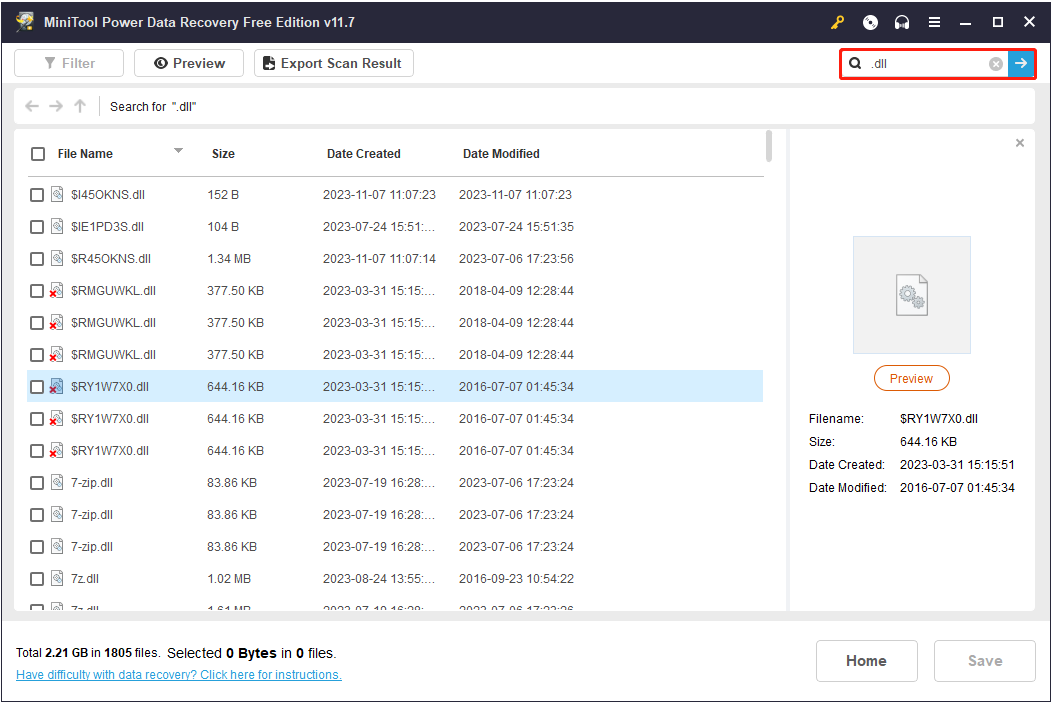1053x704 pixels.
Task: Click the search submit arrow
Action: click(x=1021, y=63)
